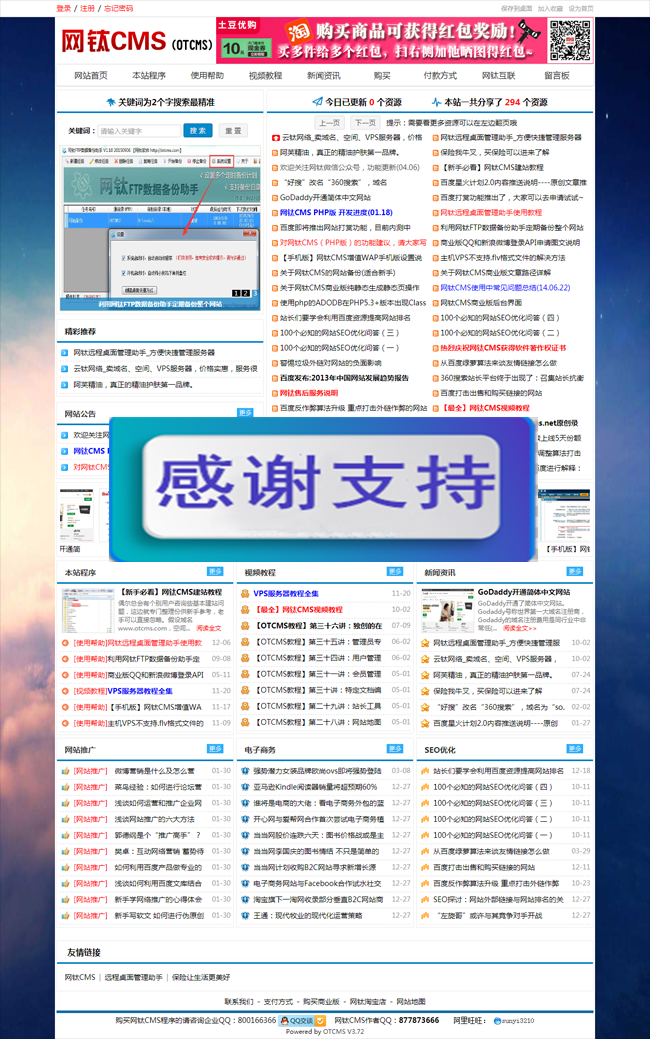Image resolution: width=650 pixels, height=1039 pixels.
Task: Click the blue 搜索 search button
Action: [x=197, y=131]
